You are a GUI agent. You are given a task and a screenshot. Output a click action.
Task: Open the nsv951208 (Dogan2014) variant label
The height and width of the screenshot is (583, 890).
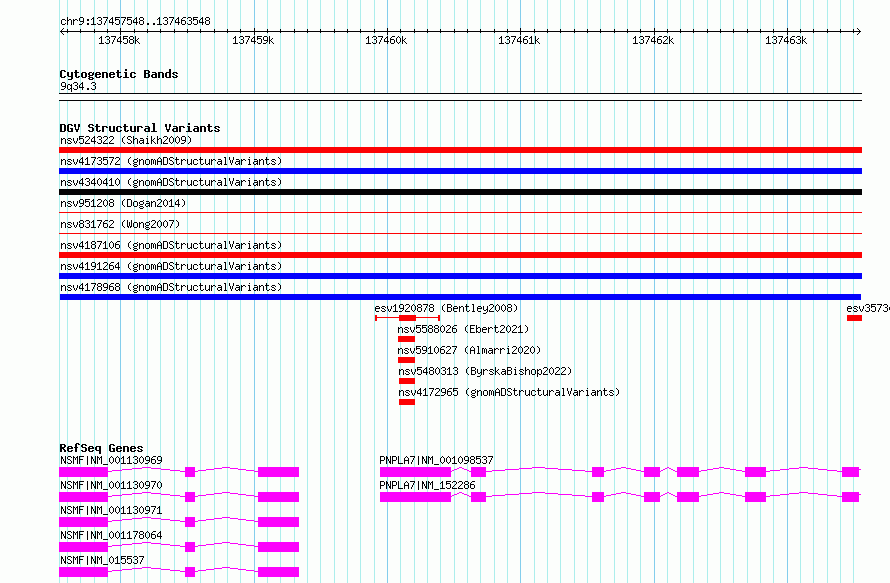123,203
